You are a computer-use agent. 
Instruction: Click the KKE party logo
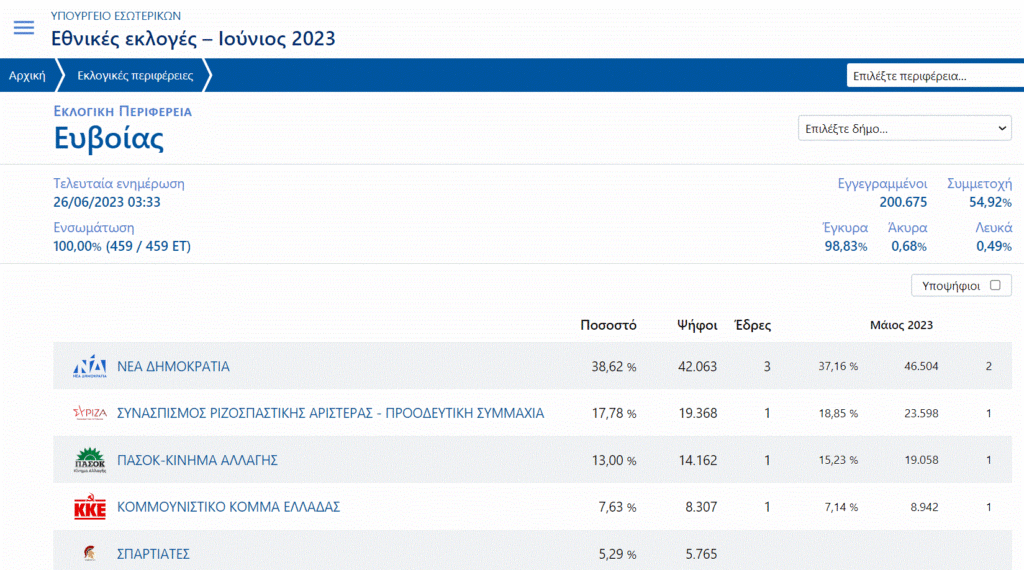pyautogui.click(x=90, y=508)
